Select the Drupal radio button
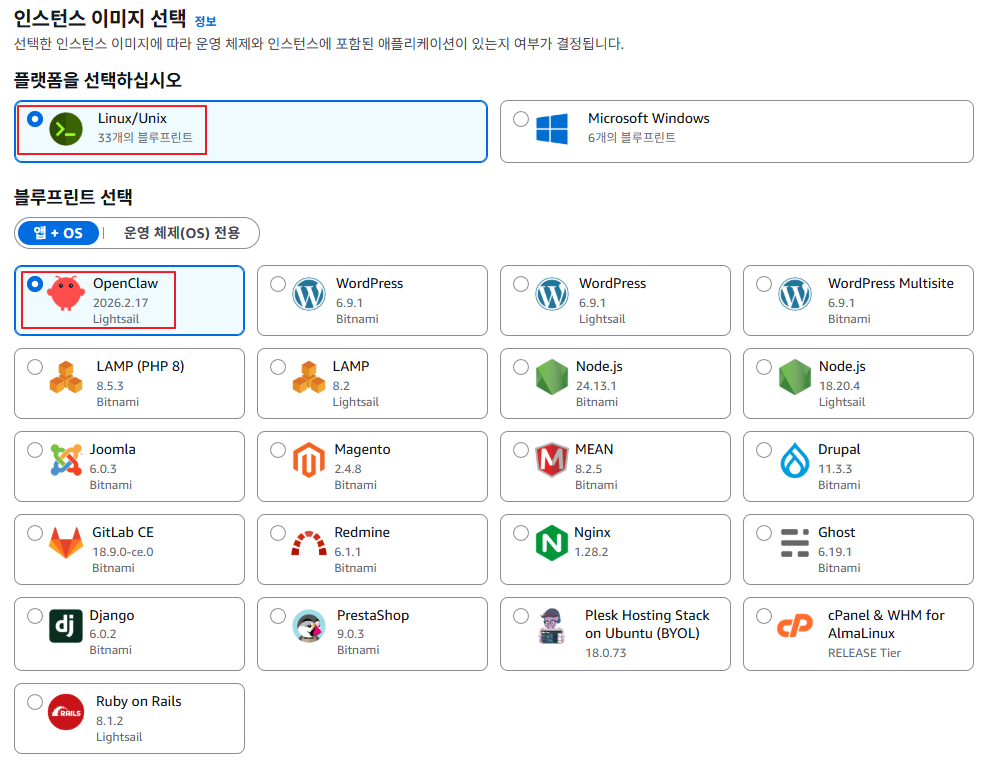The image size is (989, 761). 764,450
